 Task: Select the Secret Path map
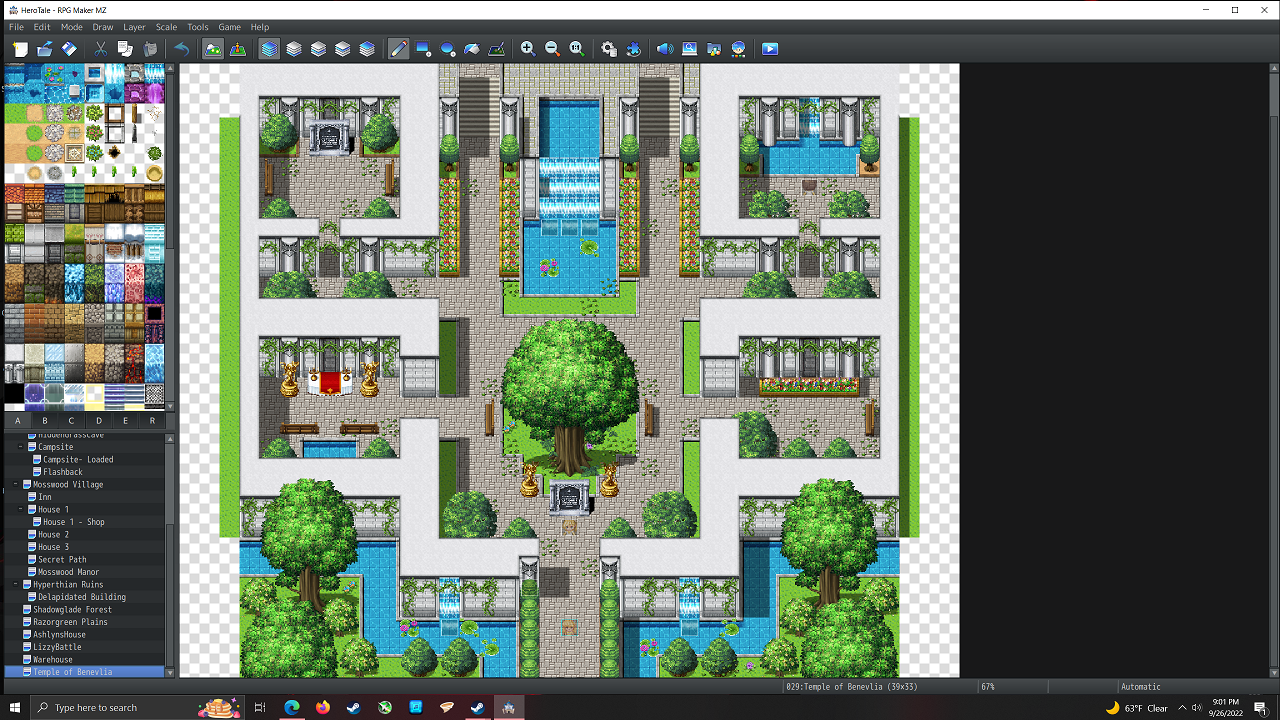[x=62, y=560]
